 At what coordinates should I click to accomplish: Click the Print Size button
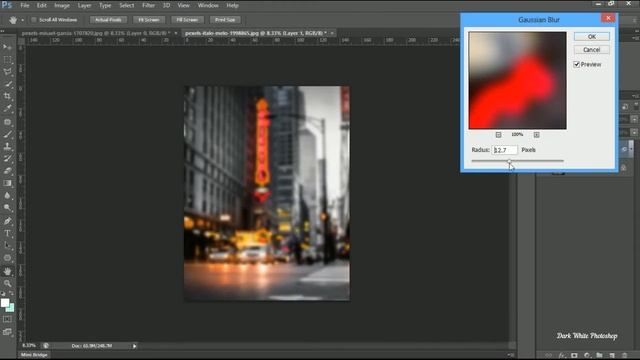point(225,20)
